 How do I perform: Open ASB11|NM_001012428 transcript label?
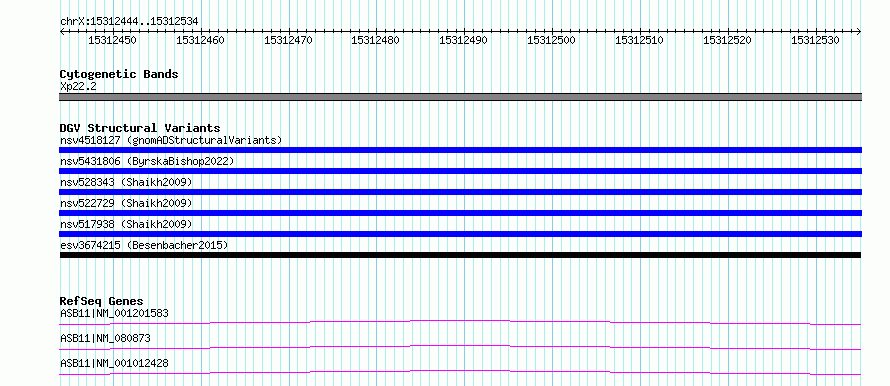(114, 363)
